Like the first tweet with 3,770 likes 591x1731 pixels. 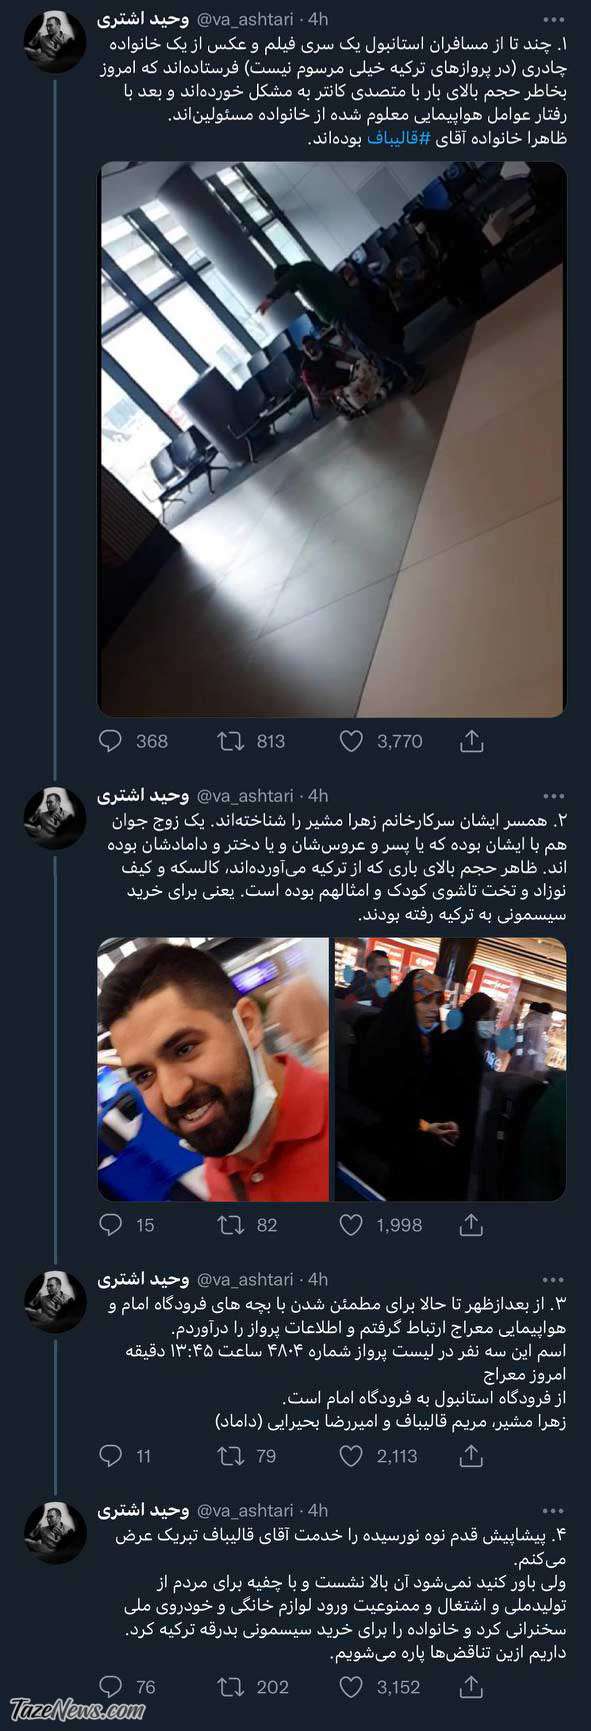click(351, 741)
